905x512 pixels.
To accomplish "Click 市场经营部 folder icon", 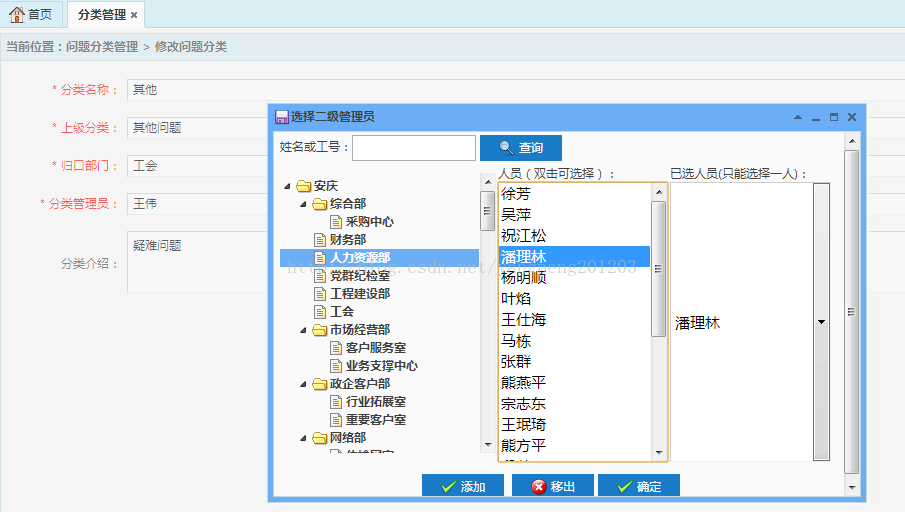I will pos(320,330).
